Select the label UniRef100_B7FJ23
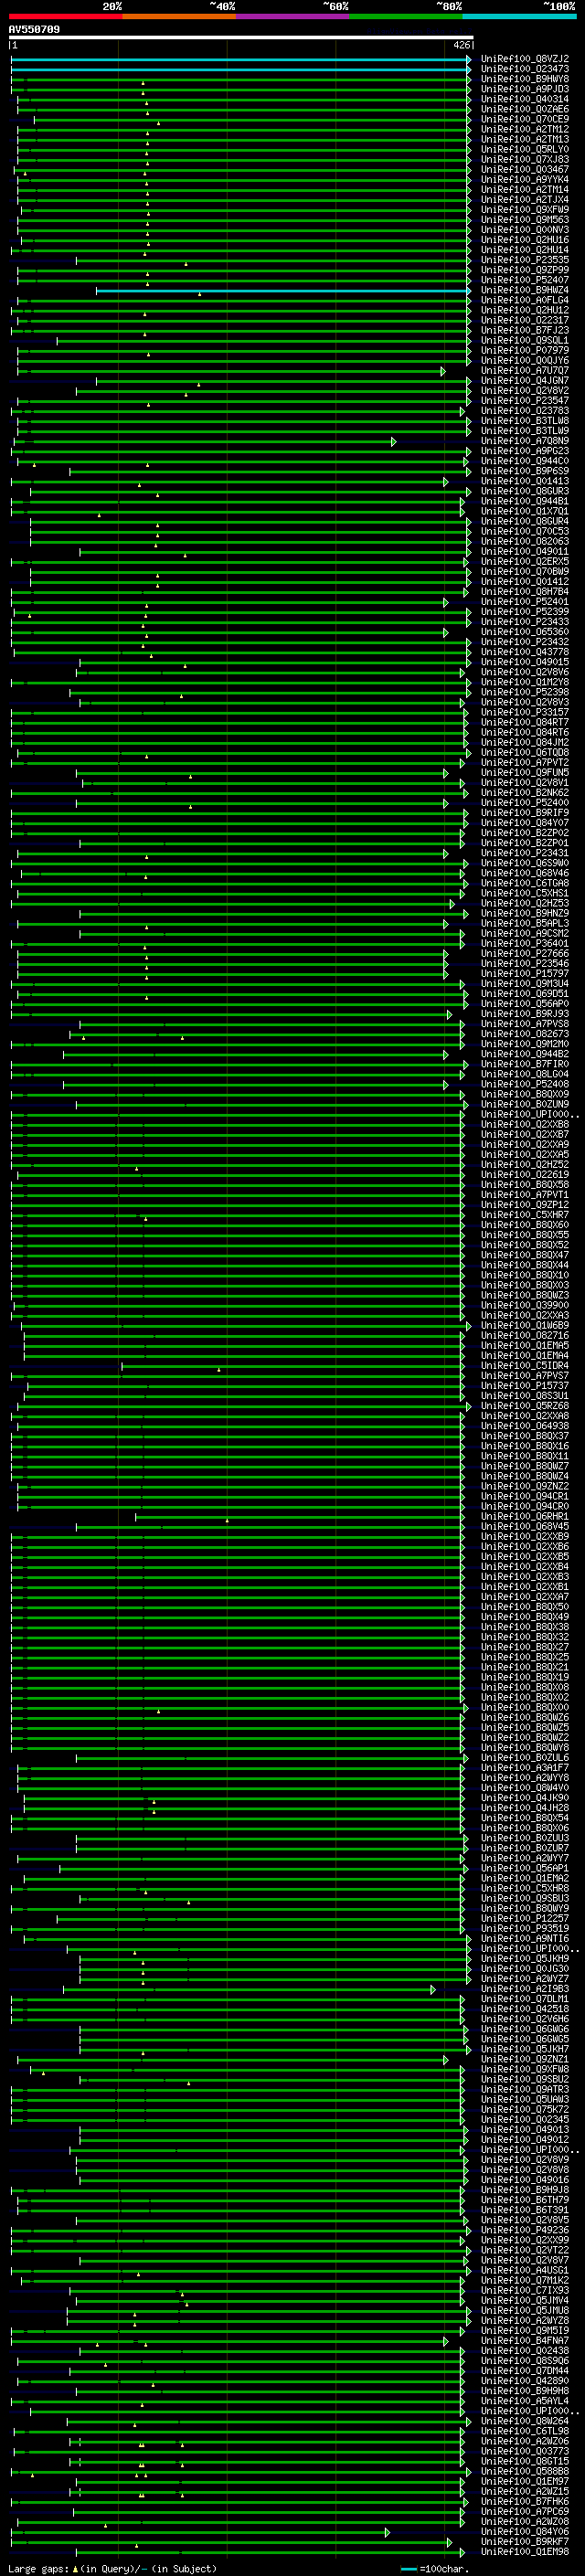The image size is (585, 2576). click(x=525, y=330)
